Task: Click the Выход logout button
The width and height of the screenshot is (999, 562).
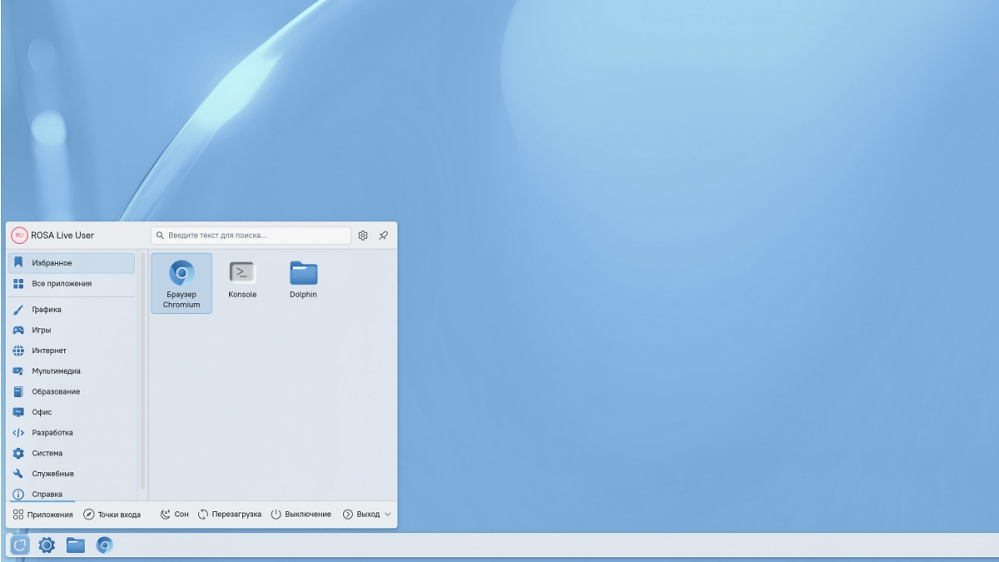Action: (361, 514)
